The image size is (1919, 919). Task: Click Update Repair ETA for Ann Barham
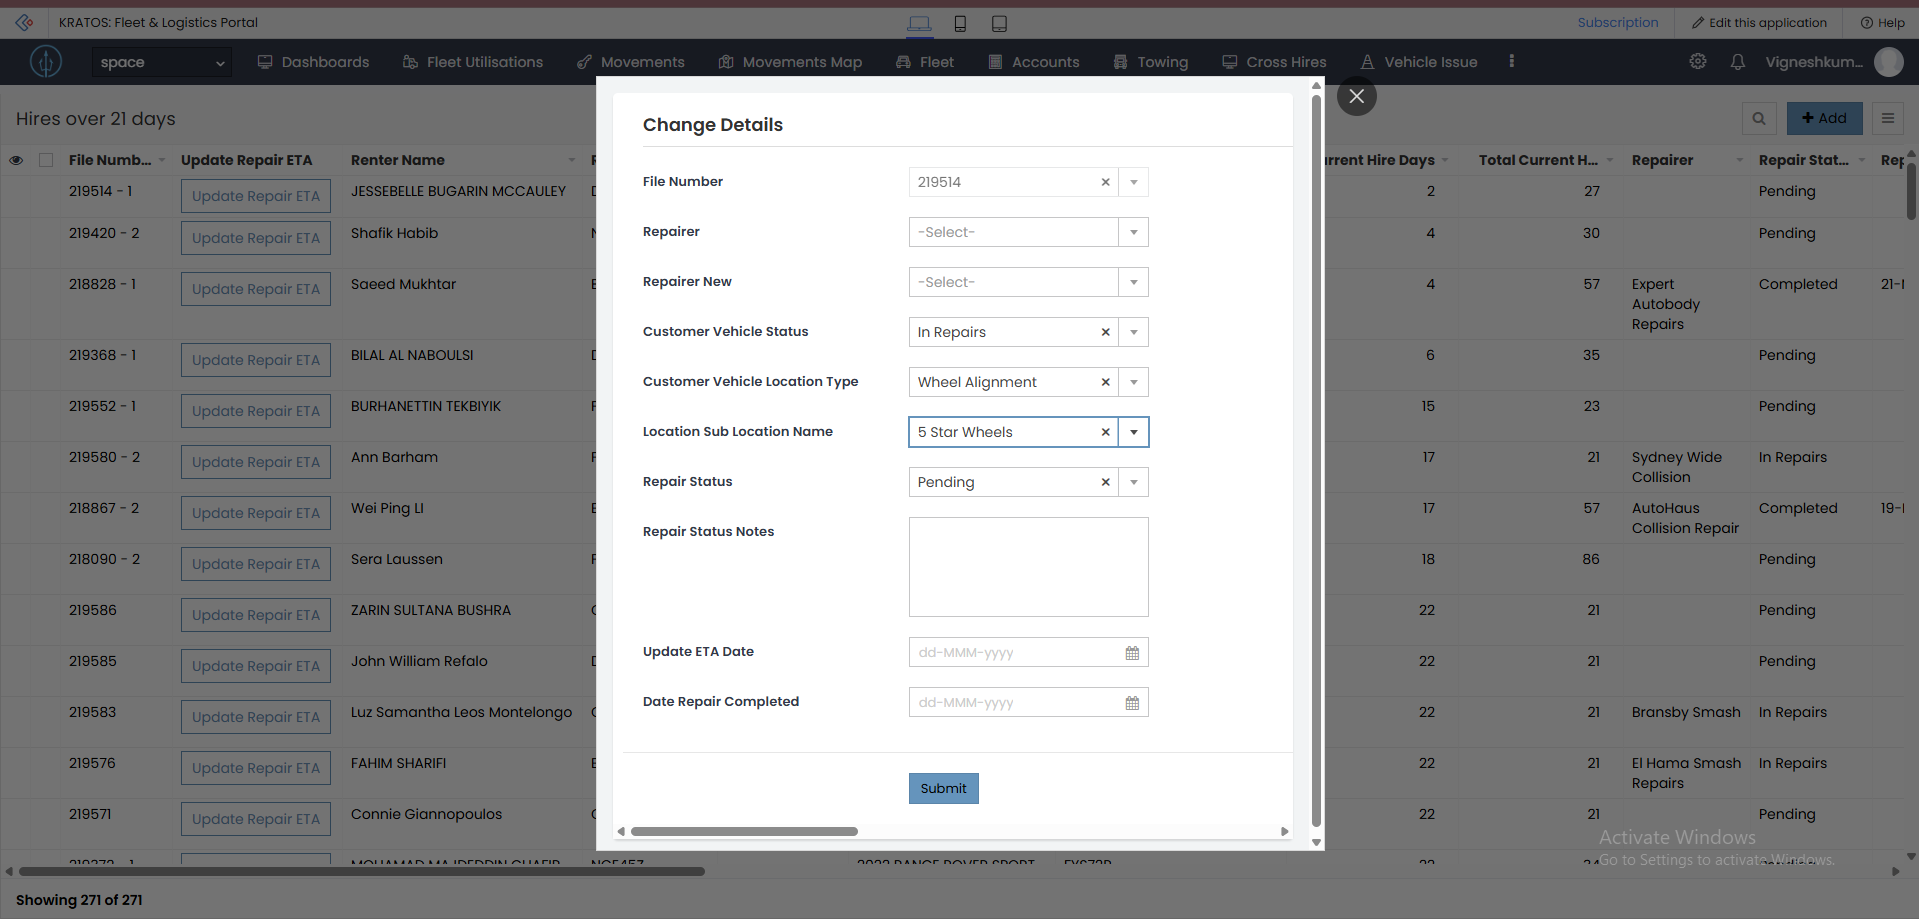pos(256,462)
